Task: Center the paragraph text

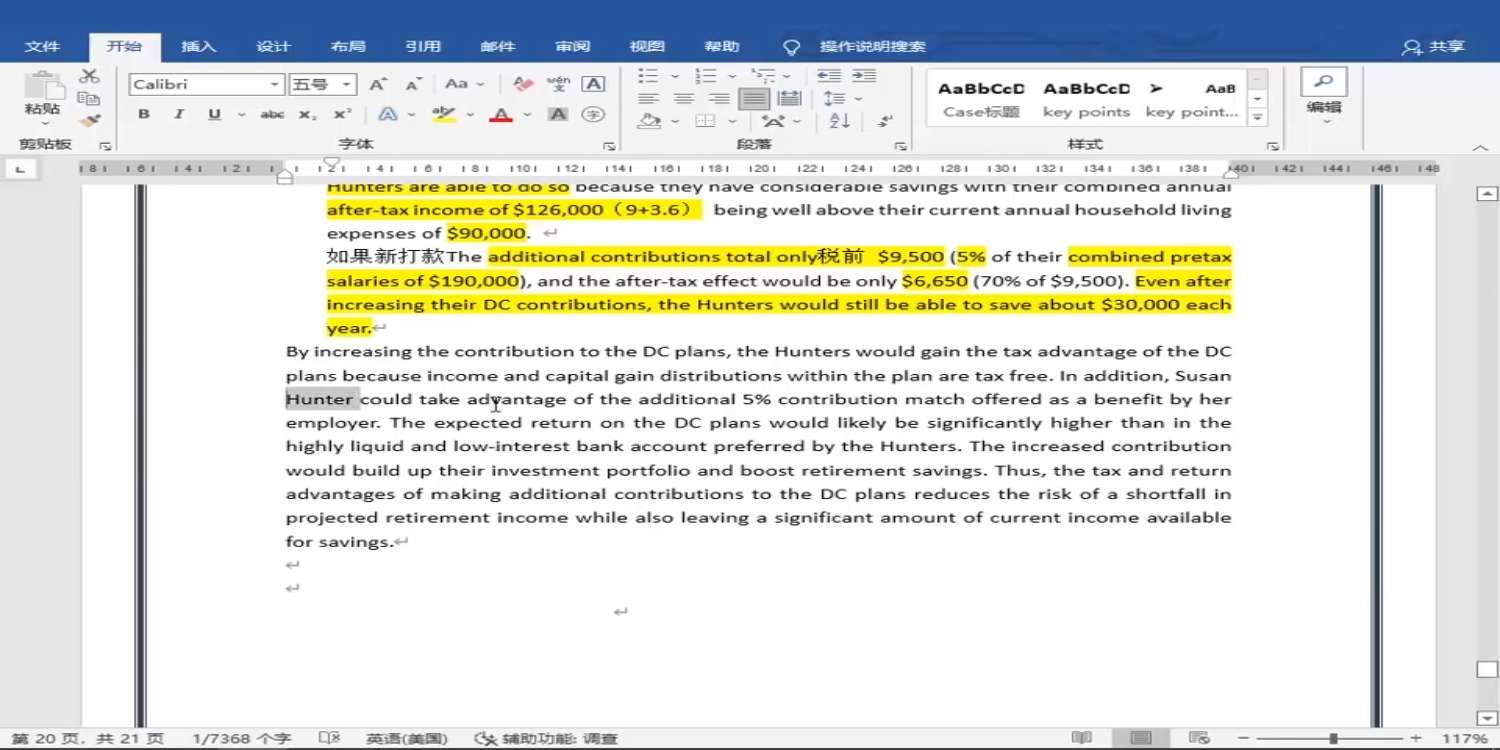Action: (684, 99)
